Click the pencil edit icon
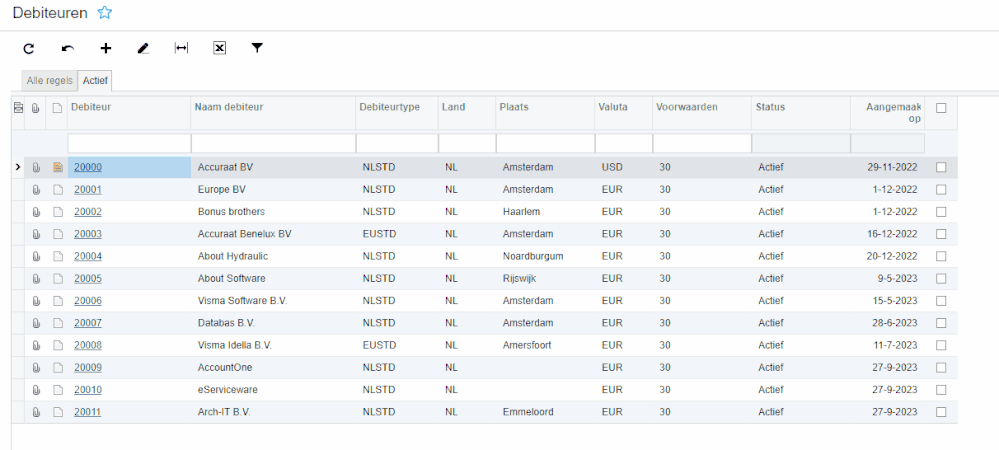Viewport: 999px width, 450px height. 143,48
